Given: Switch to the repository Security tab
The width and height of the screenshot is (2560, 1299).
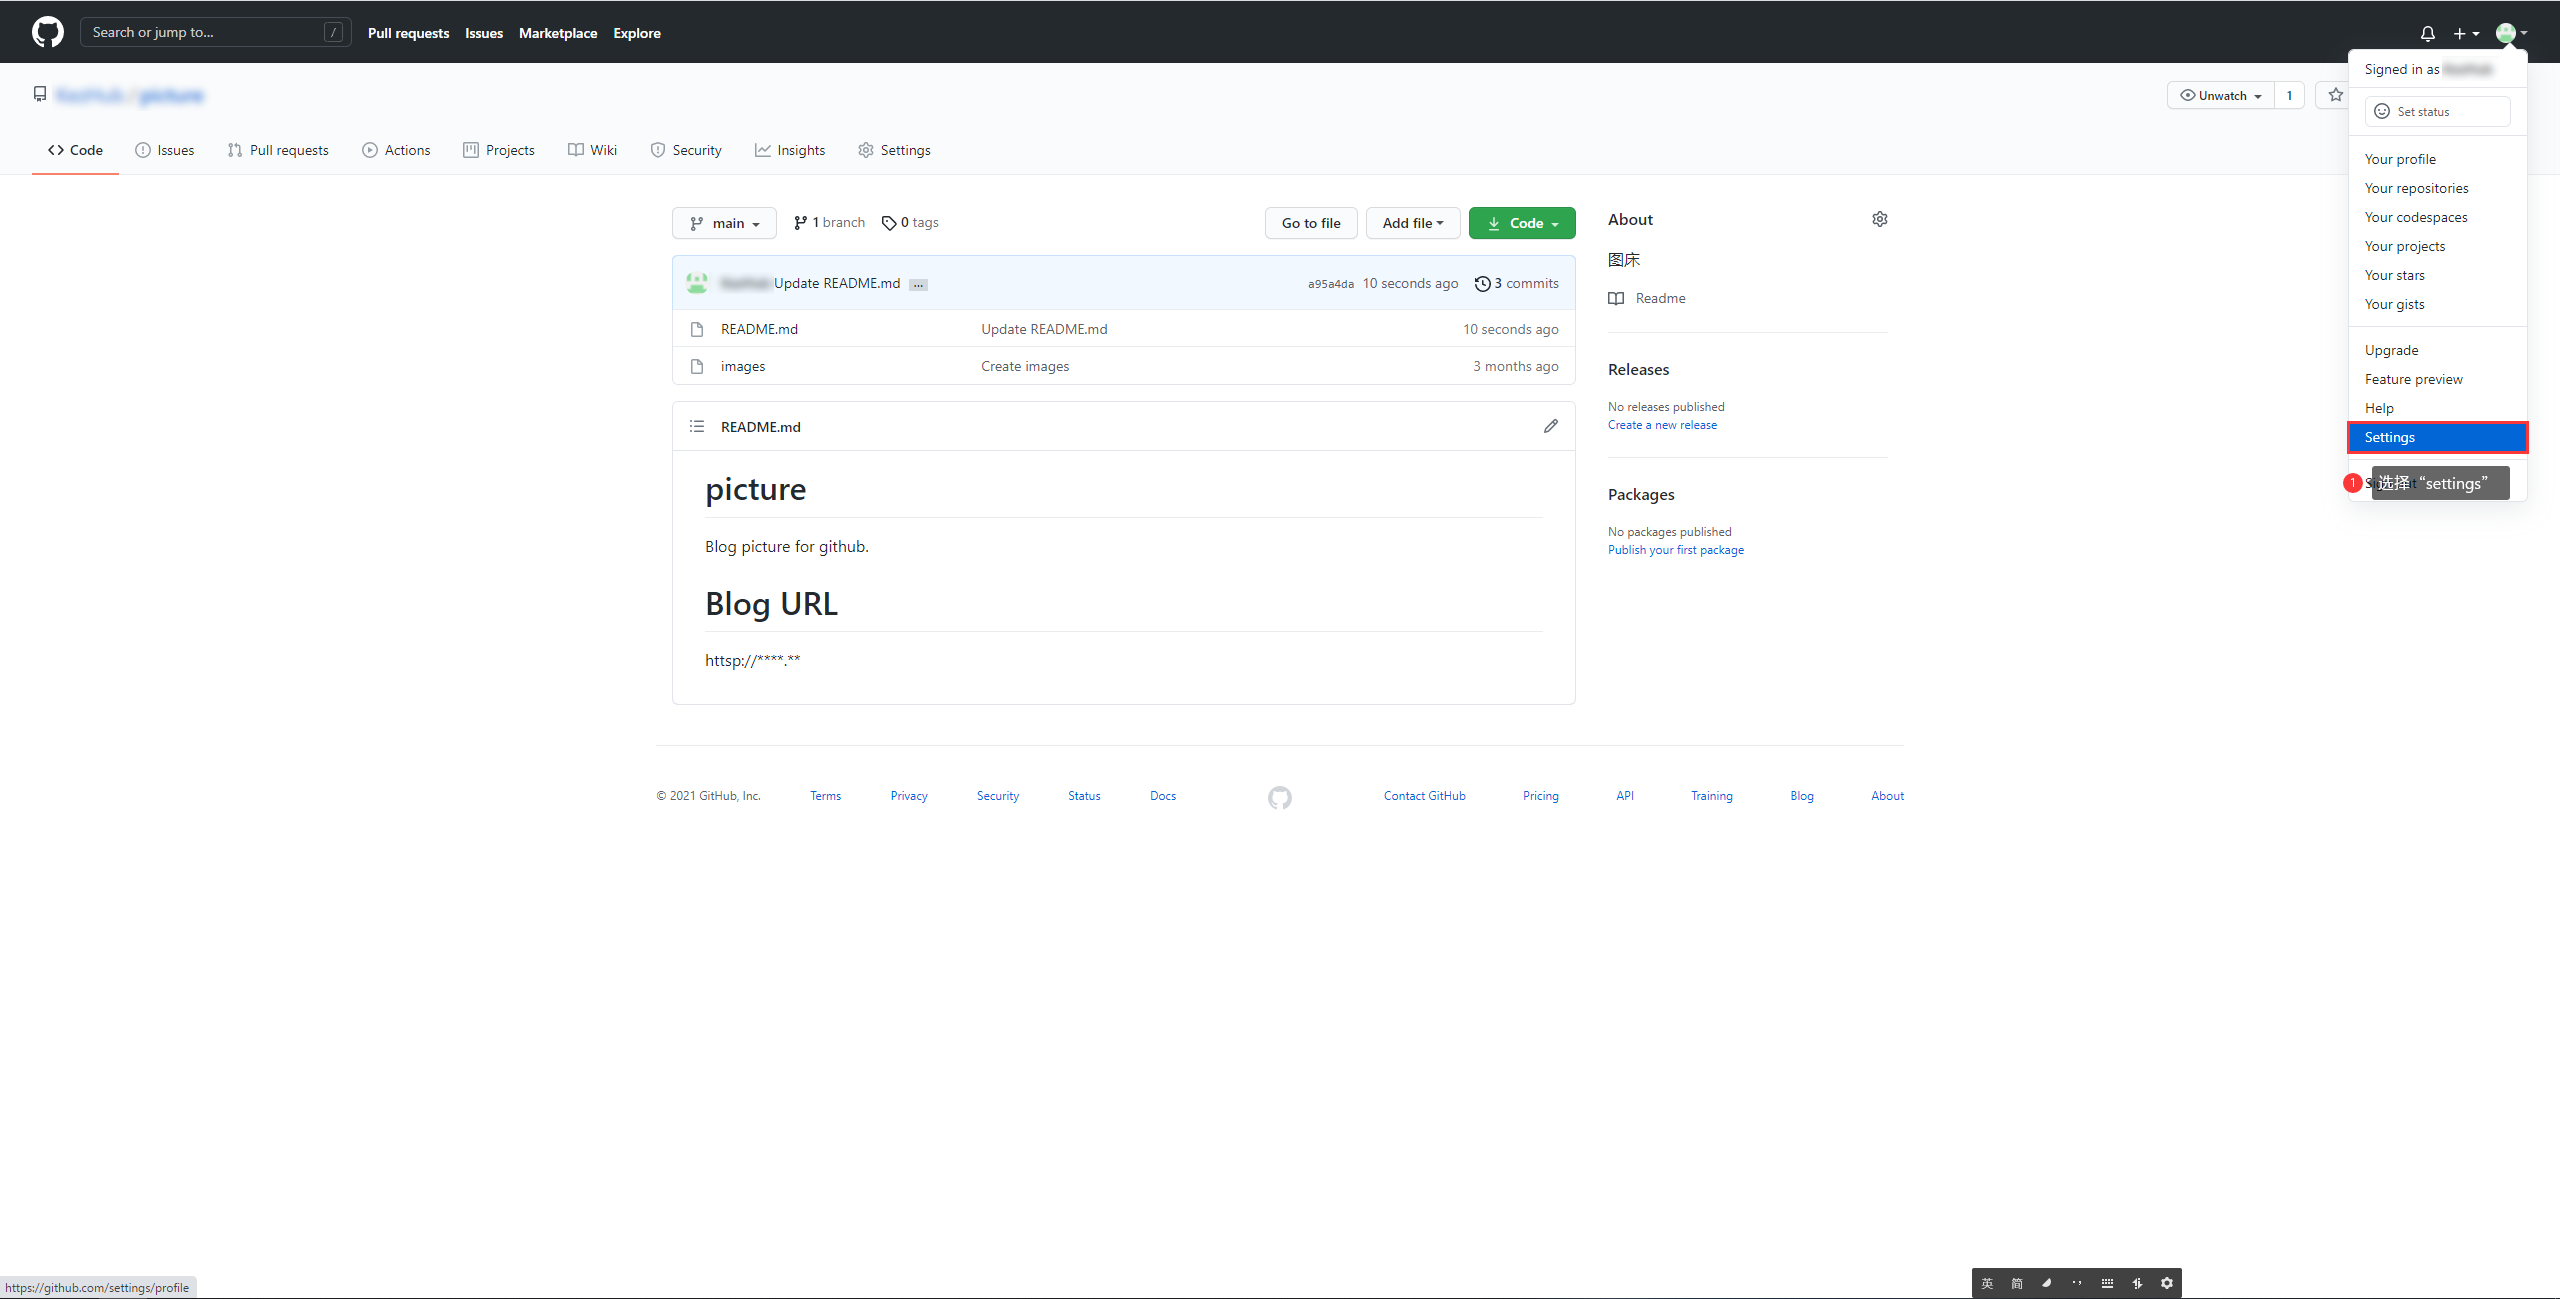Looking at the screenshot, I should [x=686, y=150].
